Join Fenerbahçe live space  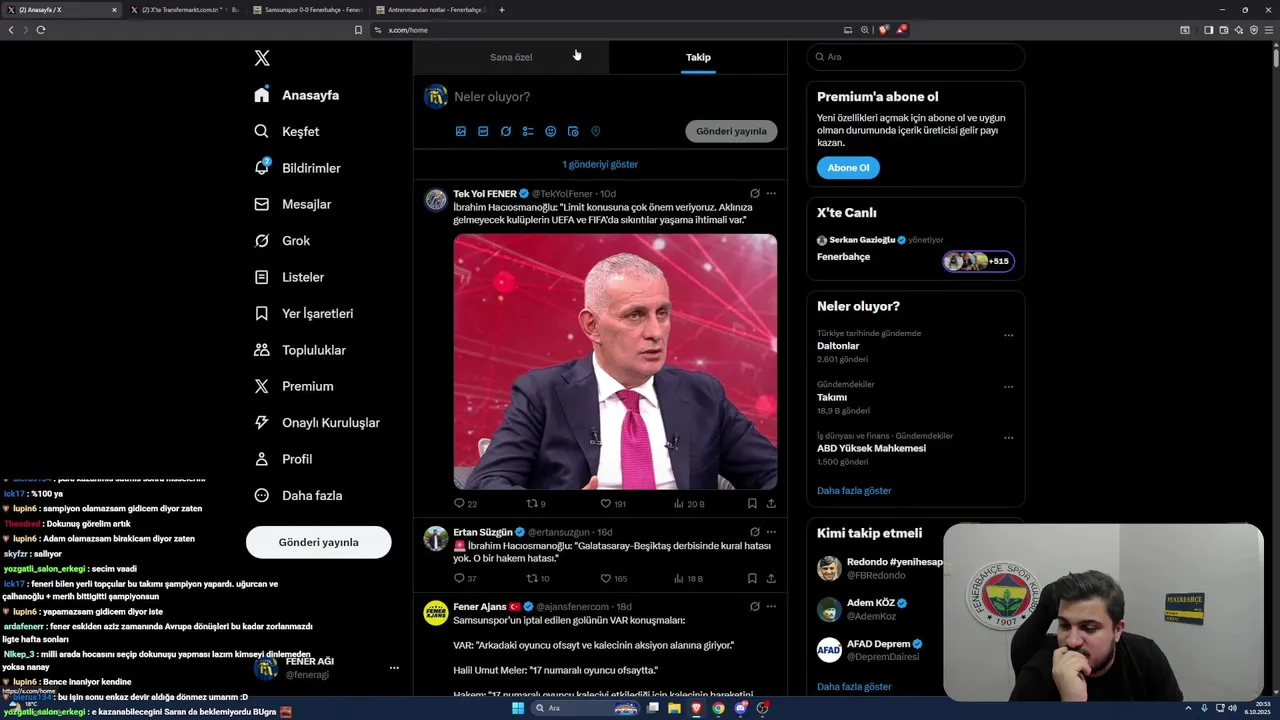[916, 250]
